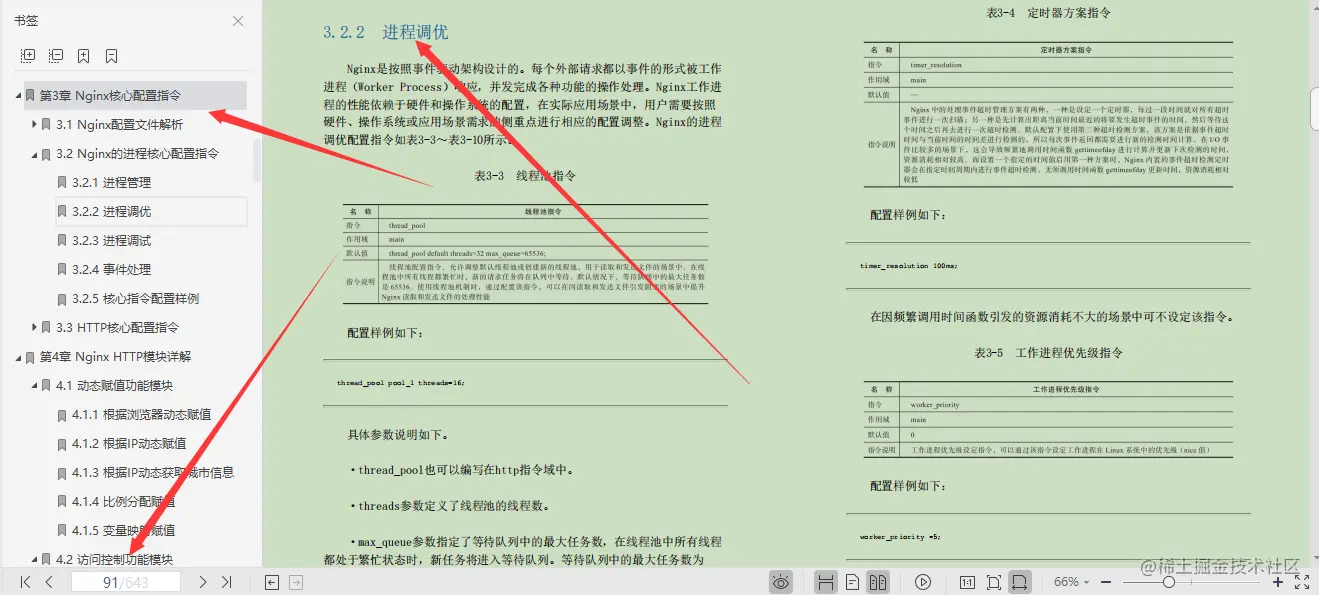1319x595 pixels.
Task: Expand the 3.3 HTTP核心配置指令 section
Action: [x=34, y=327]
